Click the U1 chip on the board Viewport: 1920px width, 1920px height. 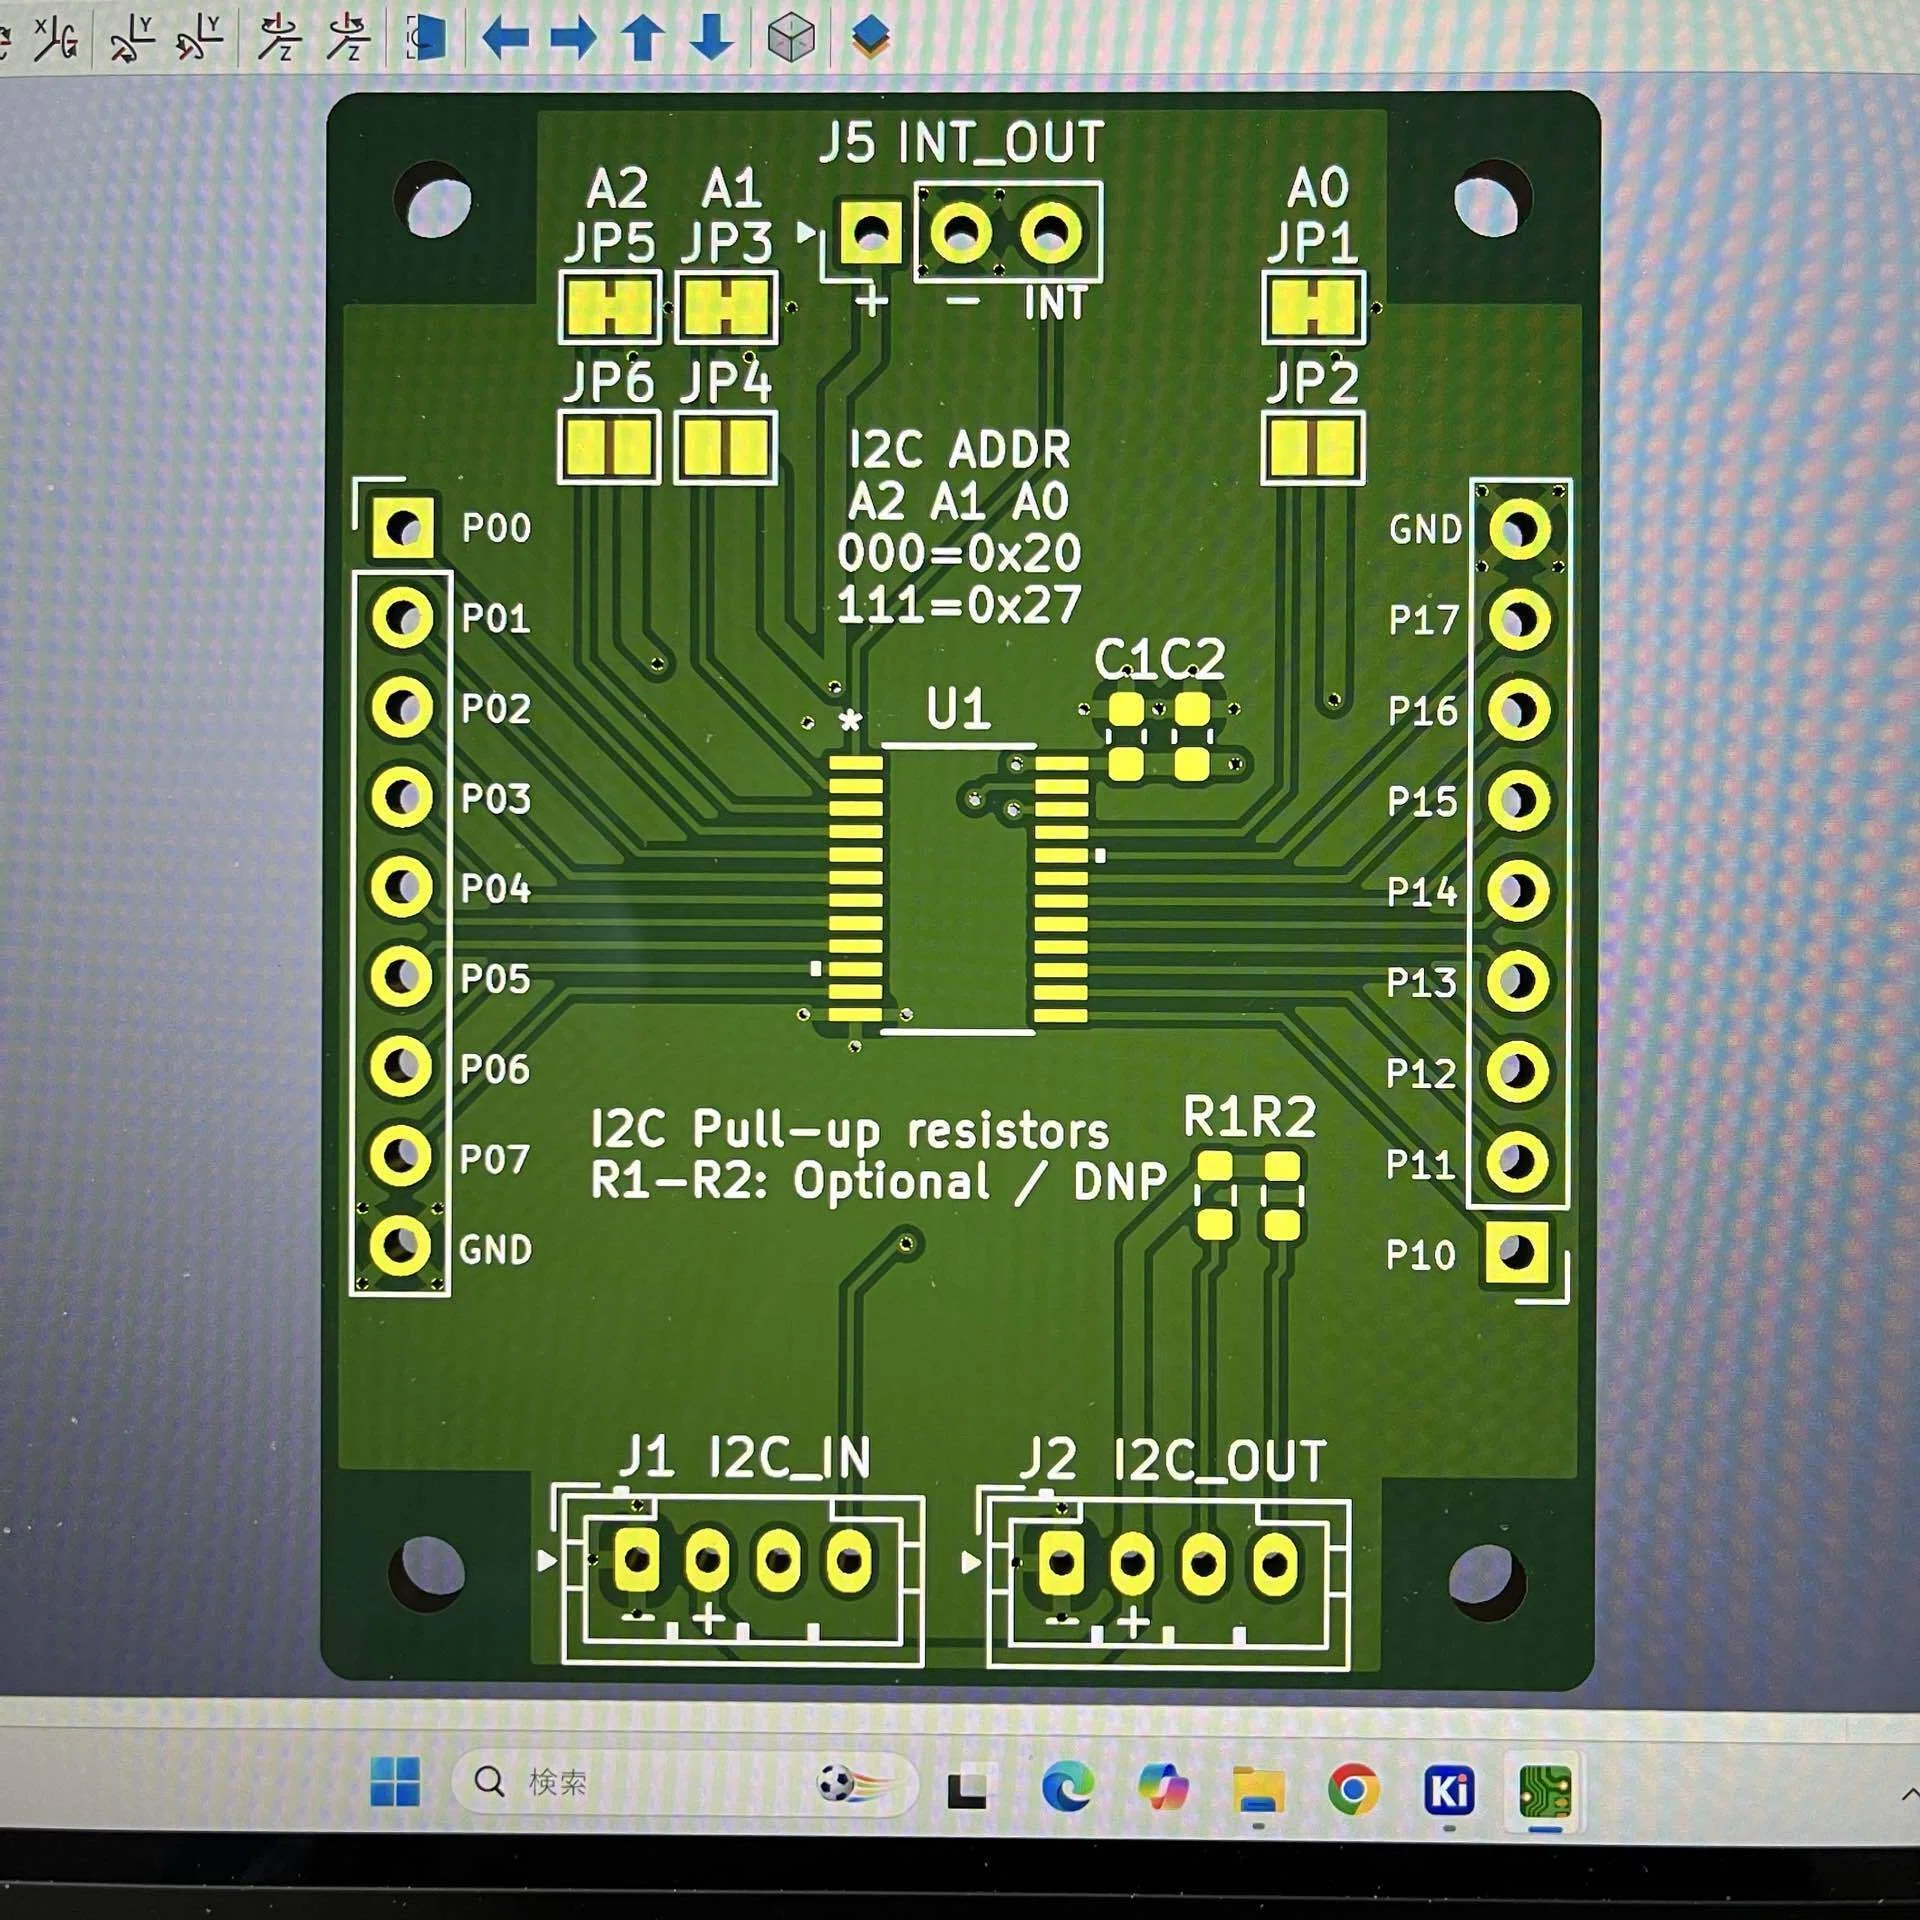tap(957, 889)
